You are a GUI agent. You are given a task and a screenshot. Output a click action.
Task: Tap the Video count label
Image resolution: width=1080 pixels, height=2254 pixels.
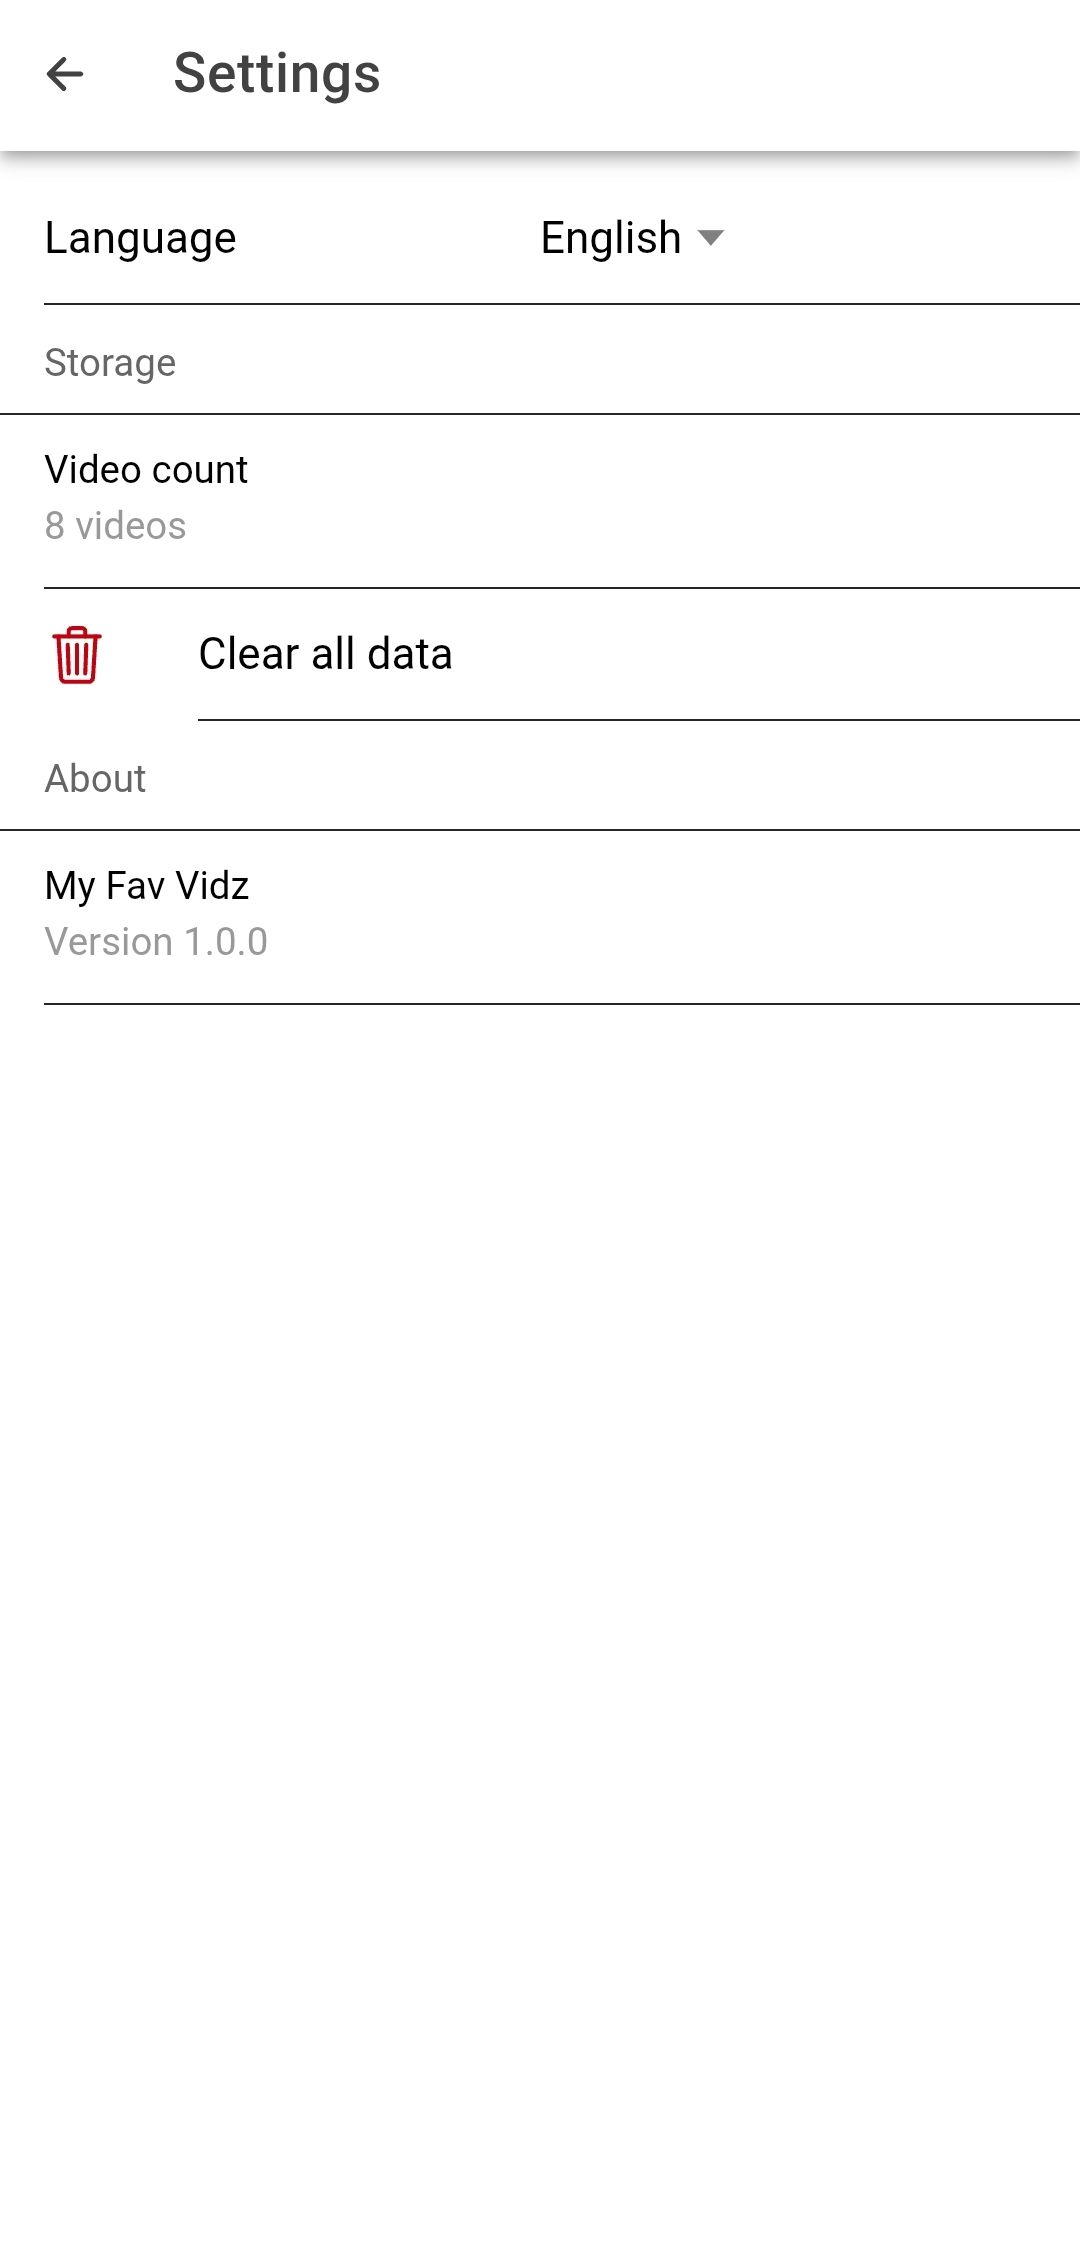tap(146, 469)
